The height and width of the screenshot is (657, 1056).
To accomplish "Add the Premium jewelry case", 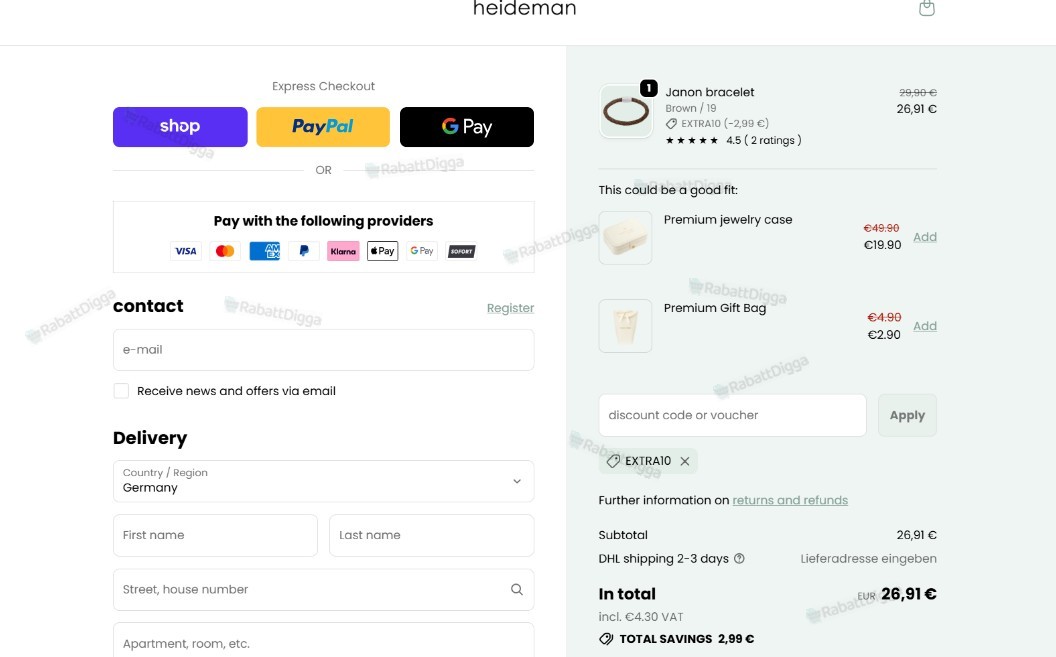I will click(x=925, y=237).
